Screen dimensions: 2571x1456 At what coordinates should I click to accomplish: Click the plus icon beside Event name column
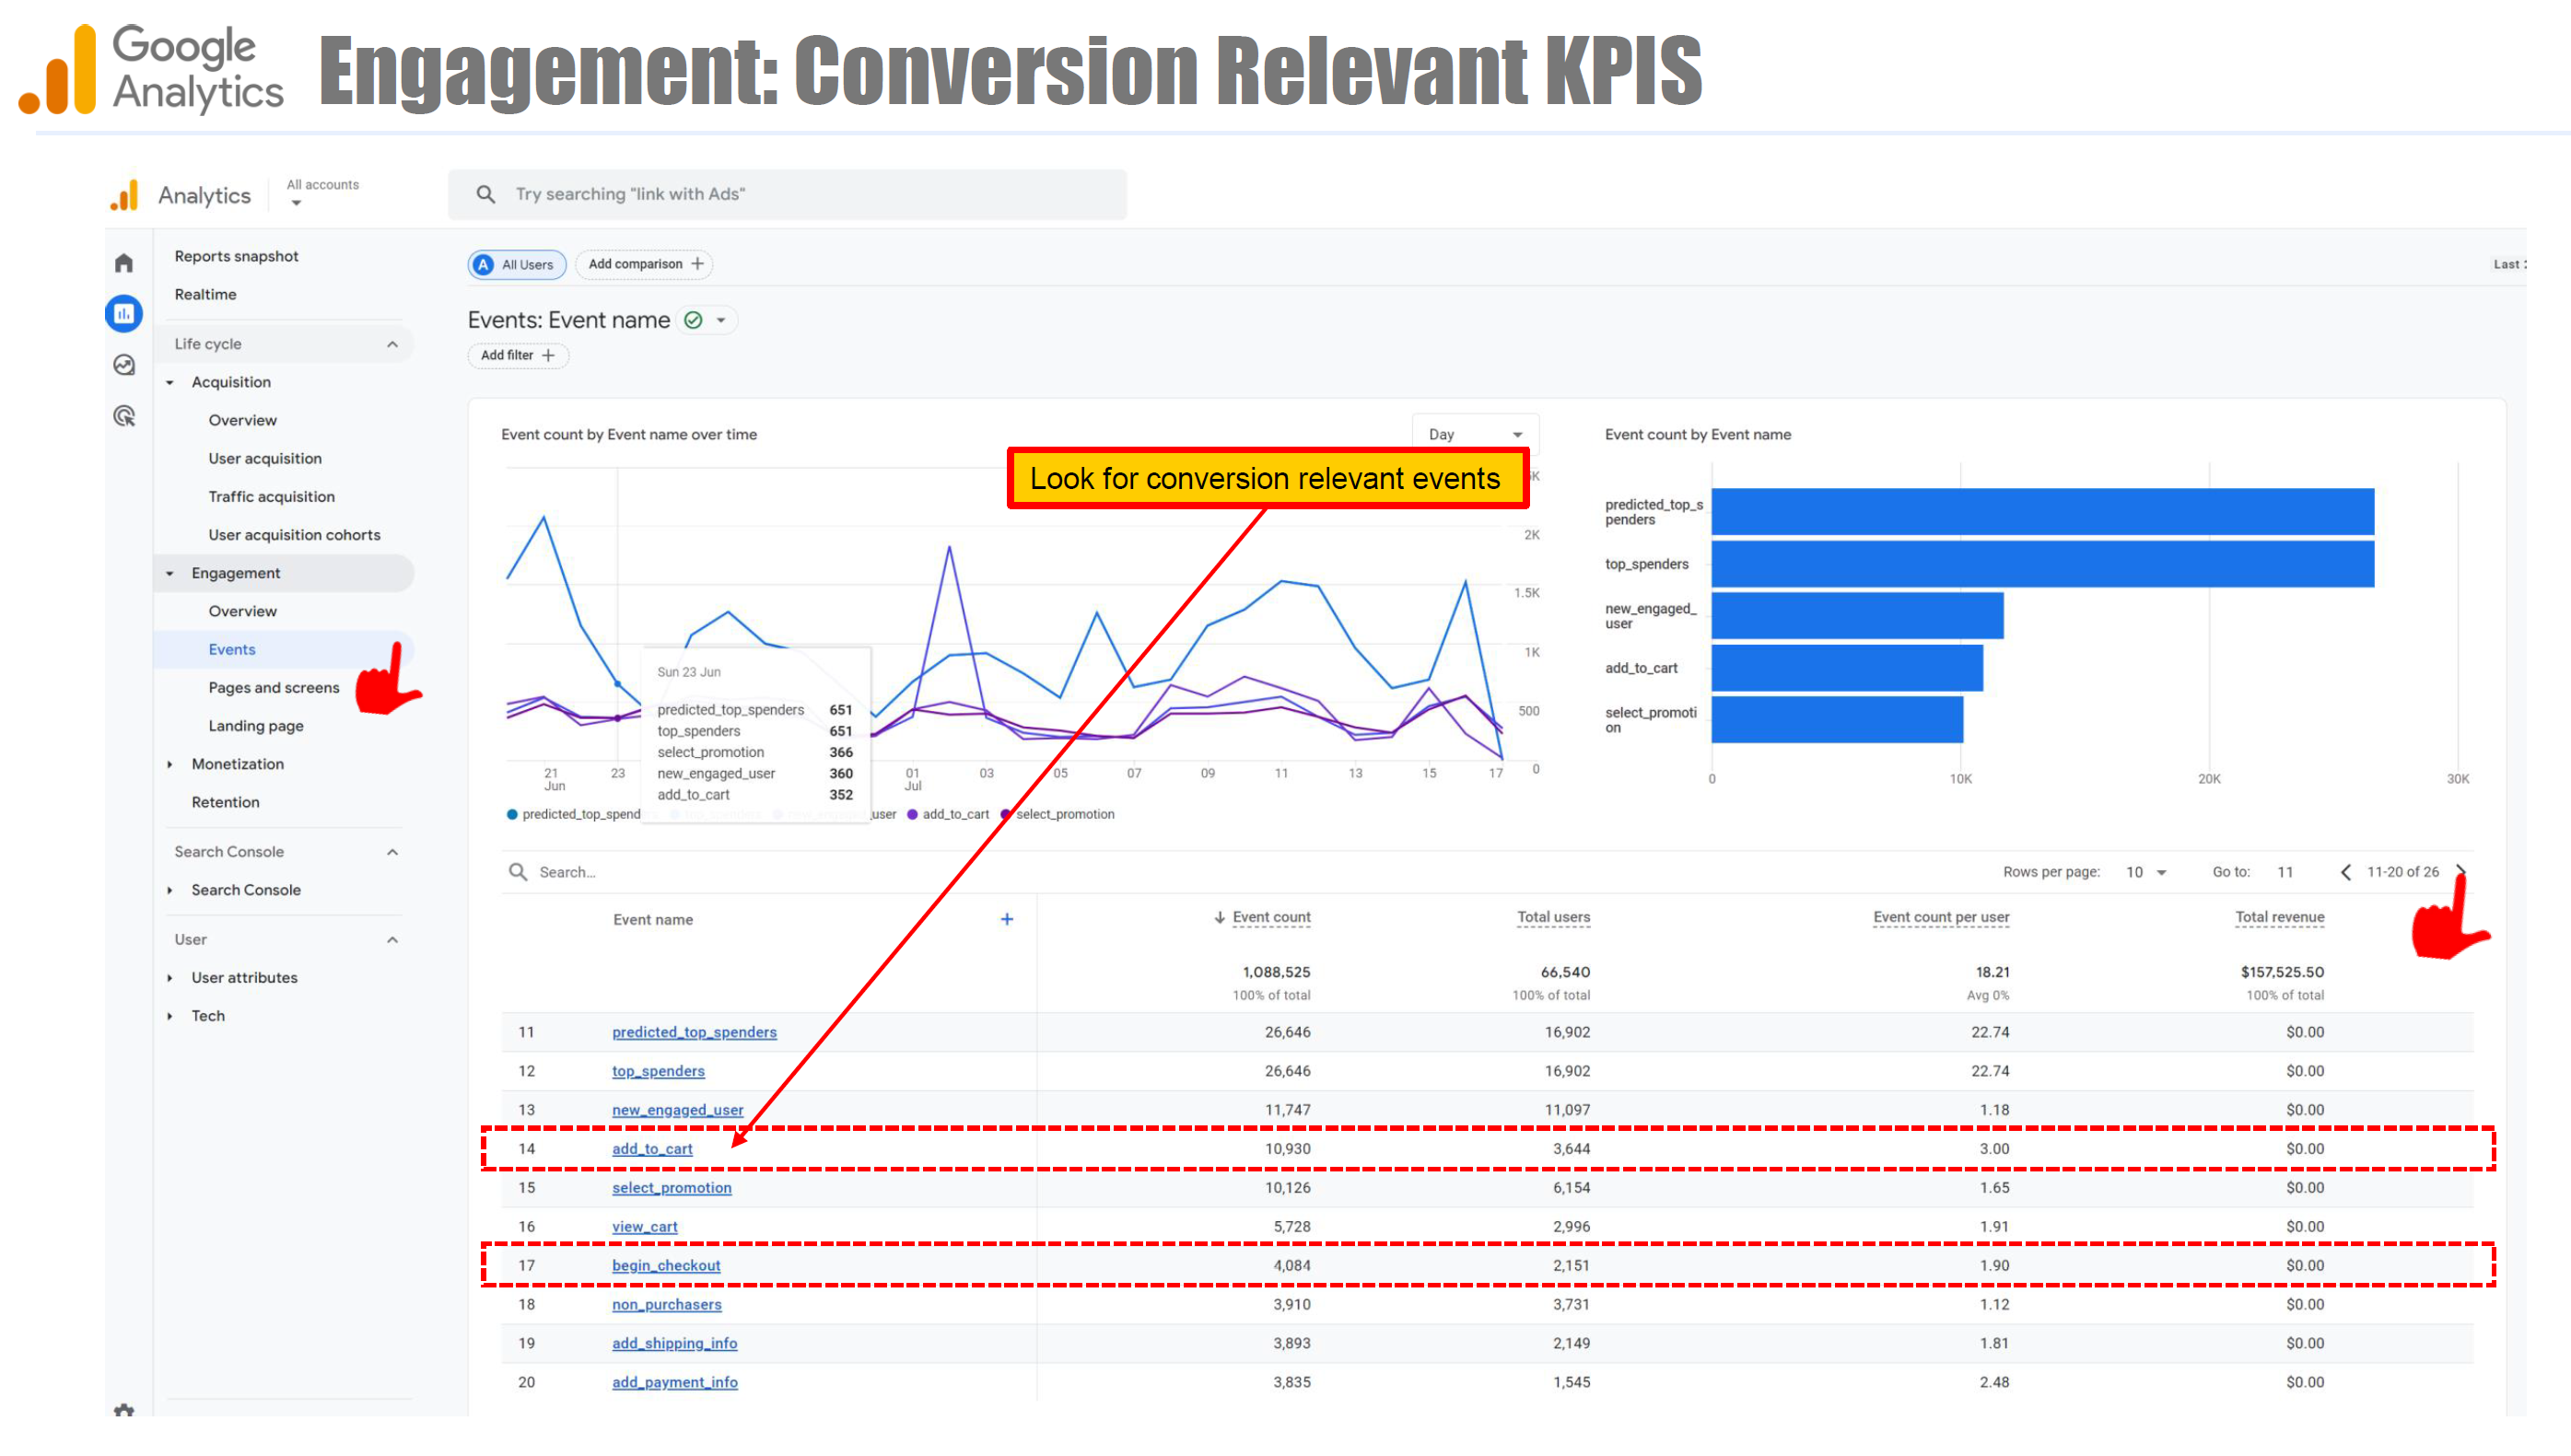(1007, 919)
